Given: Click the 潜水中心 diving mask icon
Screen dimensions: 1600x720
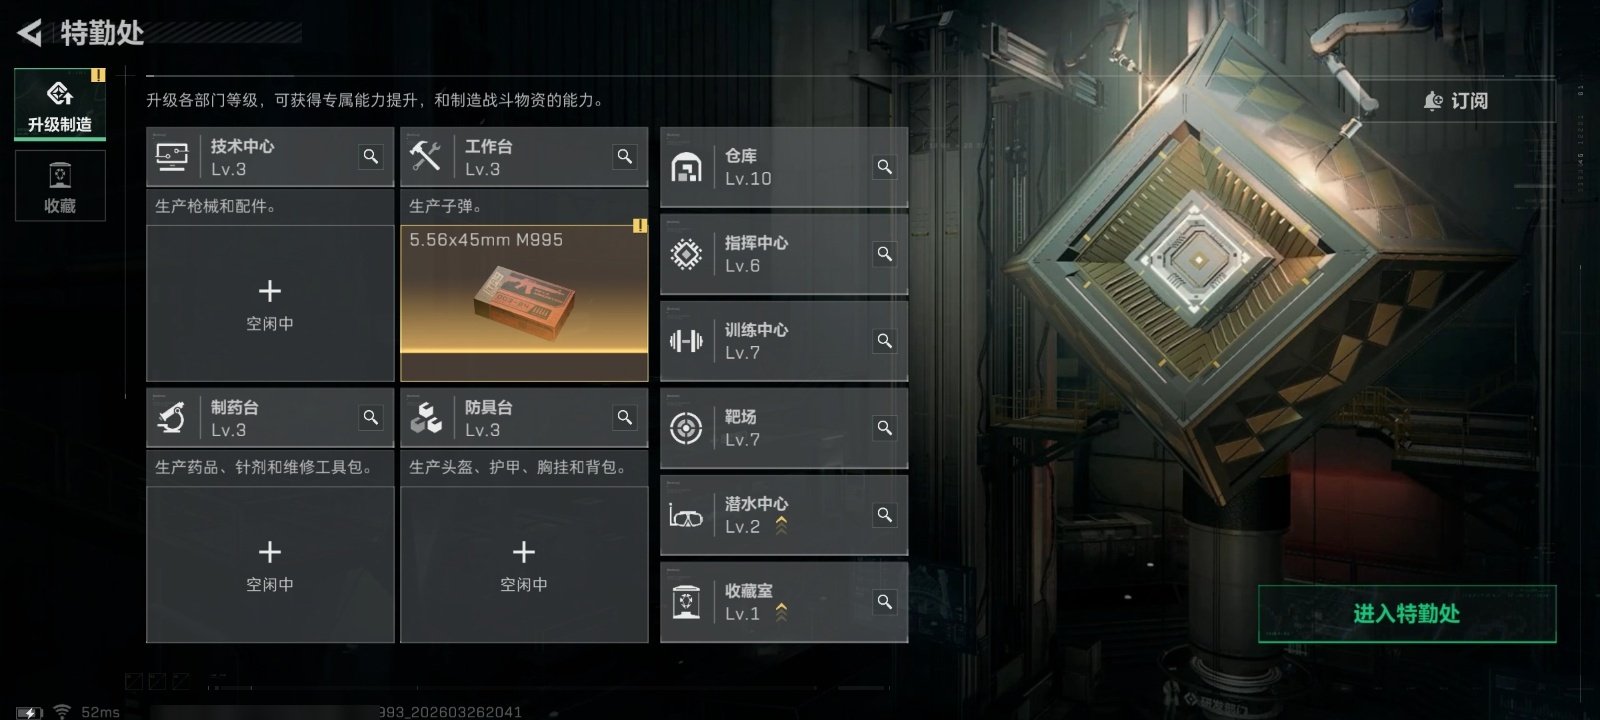Looking at the screenshot, I should 686,516.
